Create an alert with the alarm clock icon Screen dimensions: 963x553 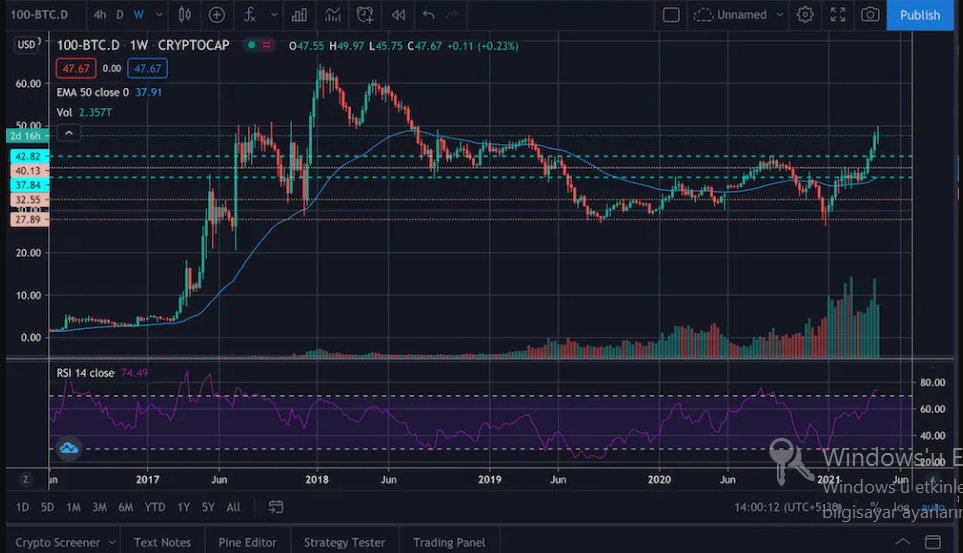(365, 15)
